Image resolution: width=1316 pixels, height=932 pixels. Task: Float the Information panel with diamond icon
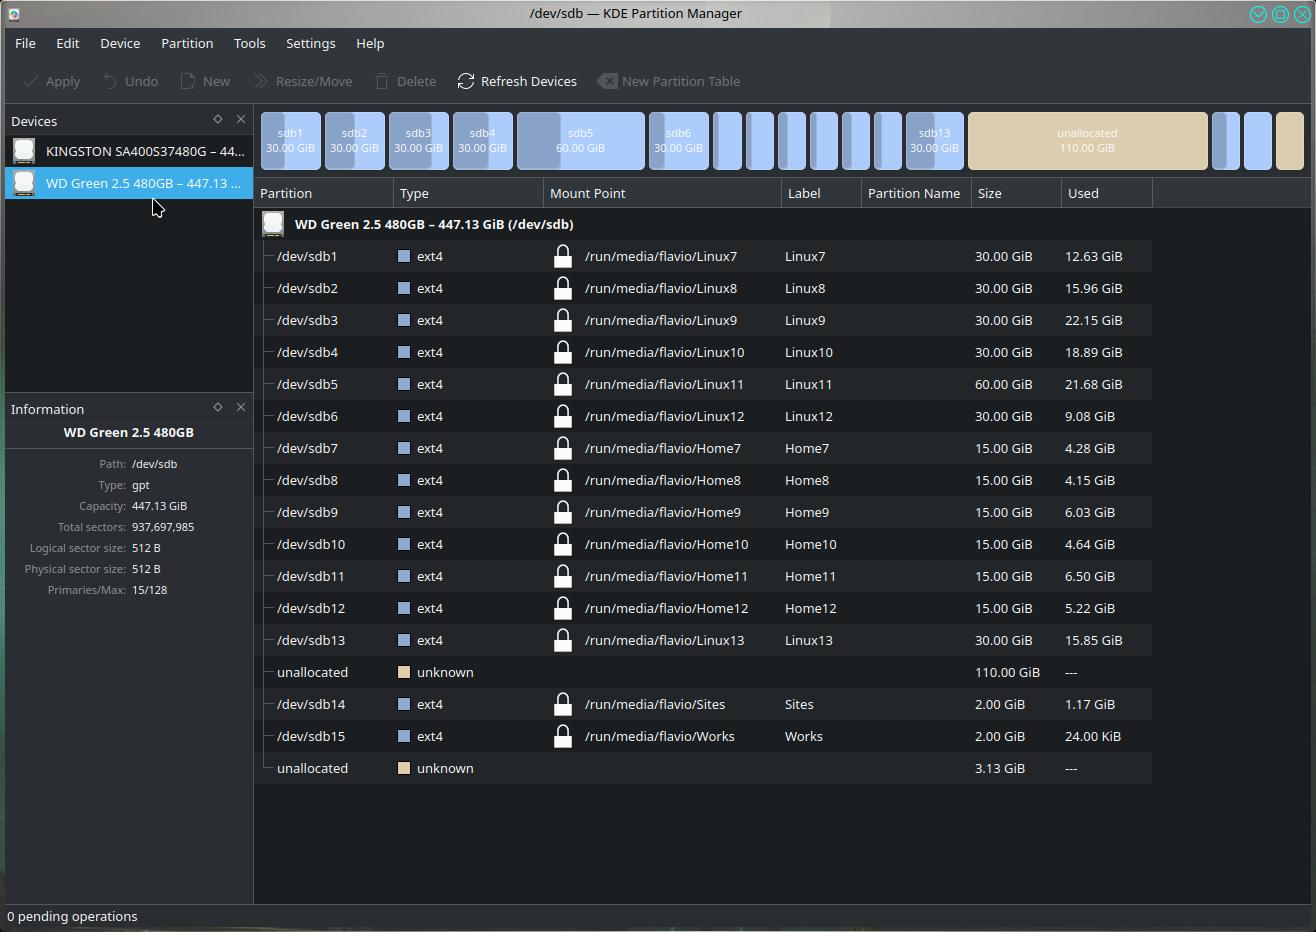(218, 407)
